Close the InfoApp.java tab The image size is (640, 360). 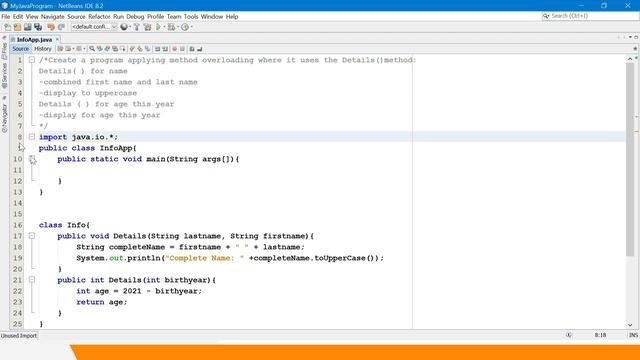click(58, 39)
